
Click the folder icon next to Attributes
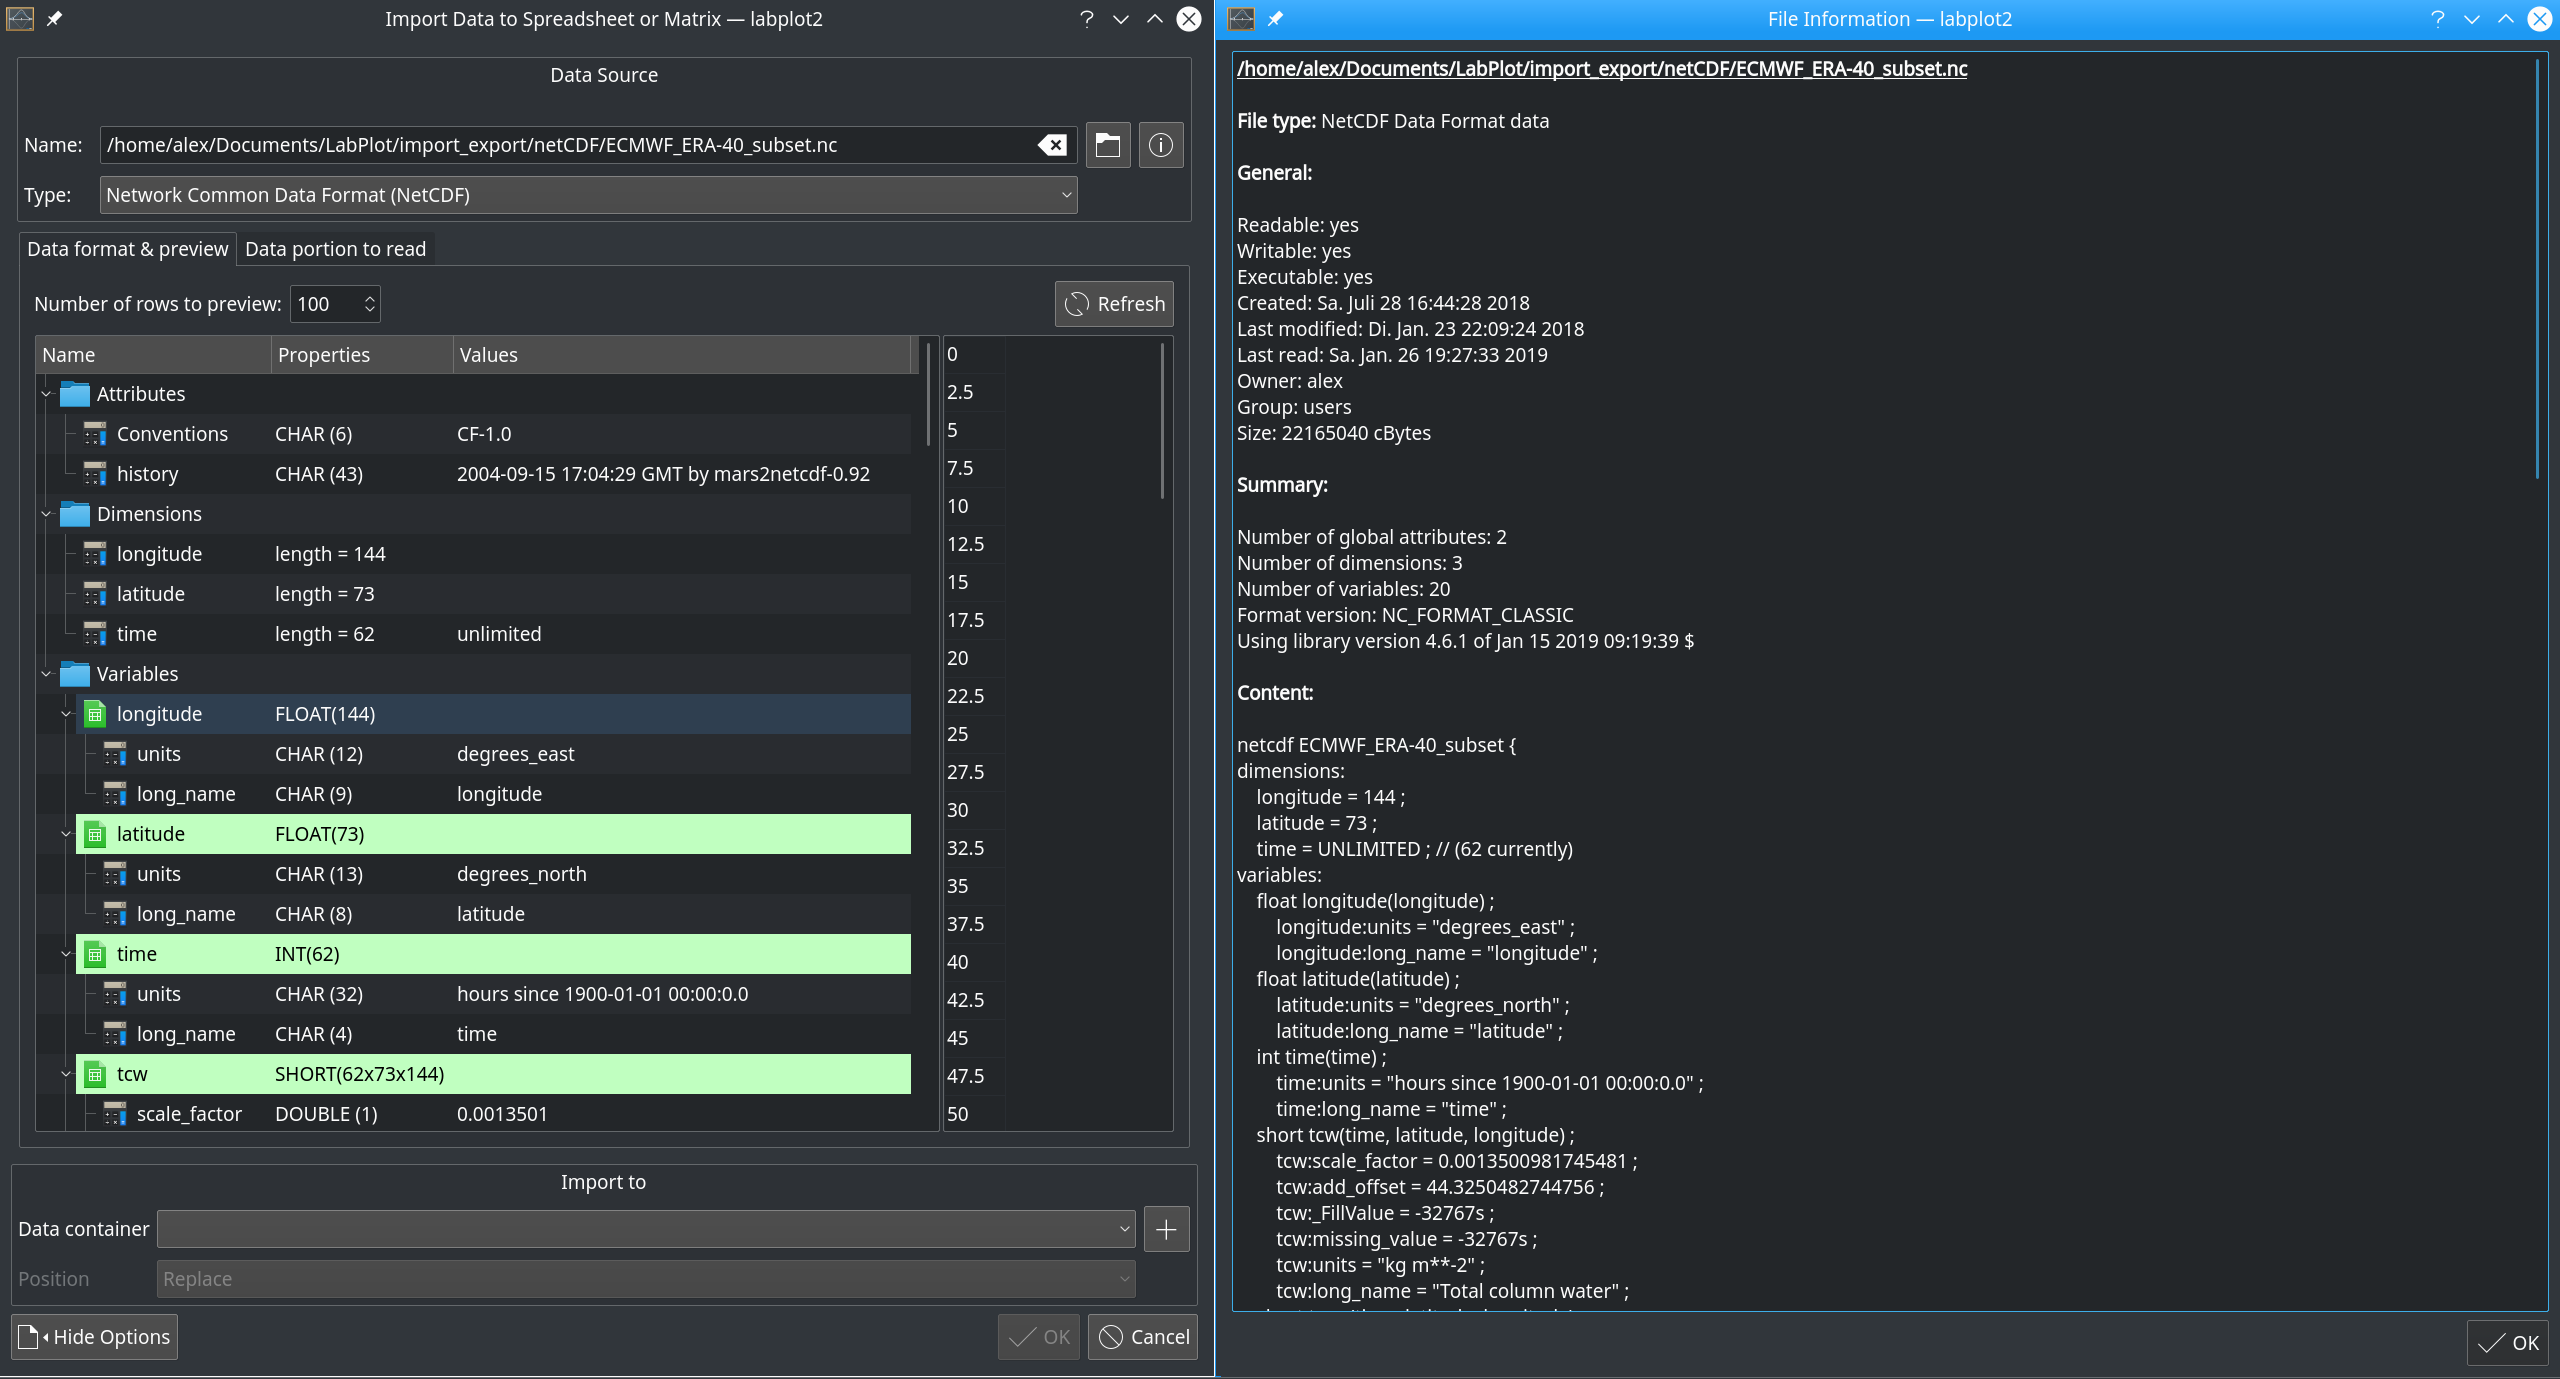pyautogui.click(x=76, y=393)
